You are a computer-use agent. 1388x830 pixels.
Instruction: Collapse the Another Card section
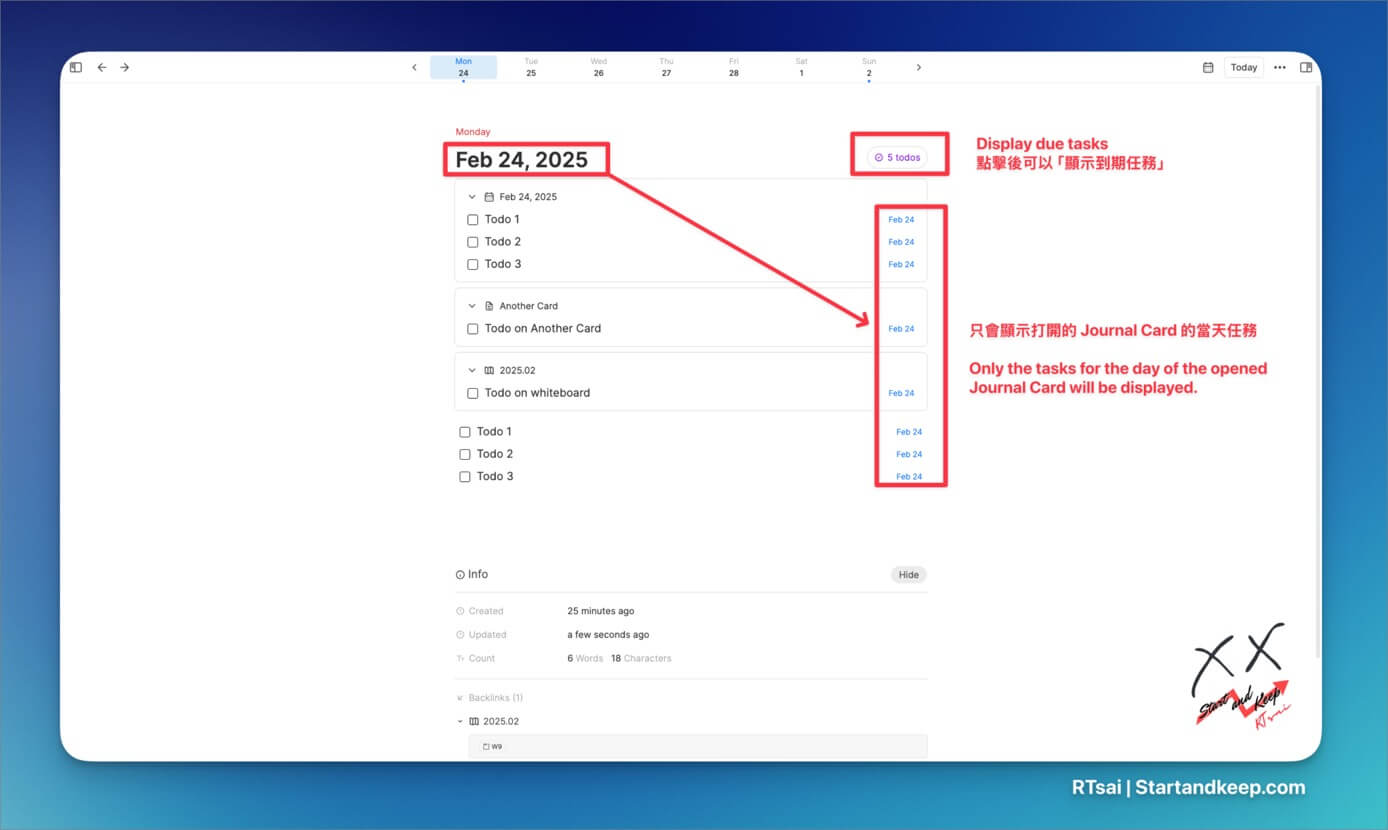pos(472,305)
